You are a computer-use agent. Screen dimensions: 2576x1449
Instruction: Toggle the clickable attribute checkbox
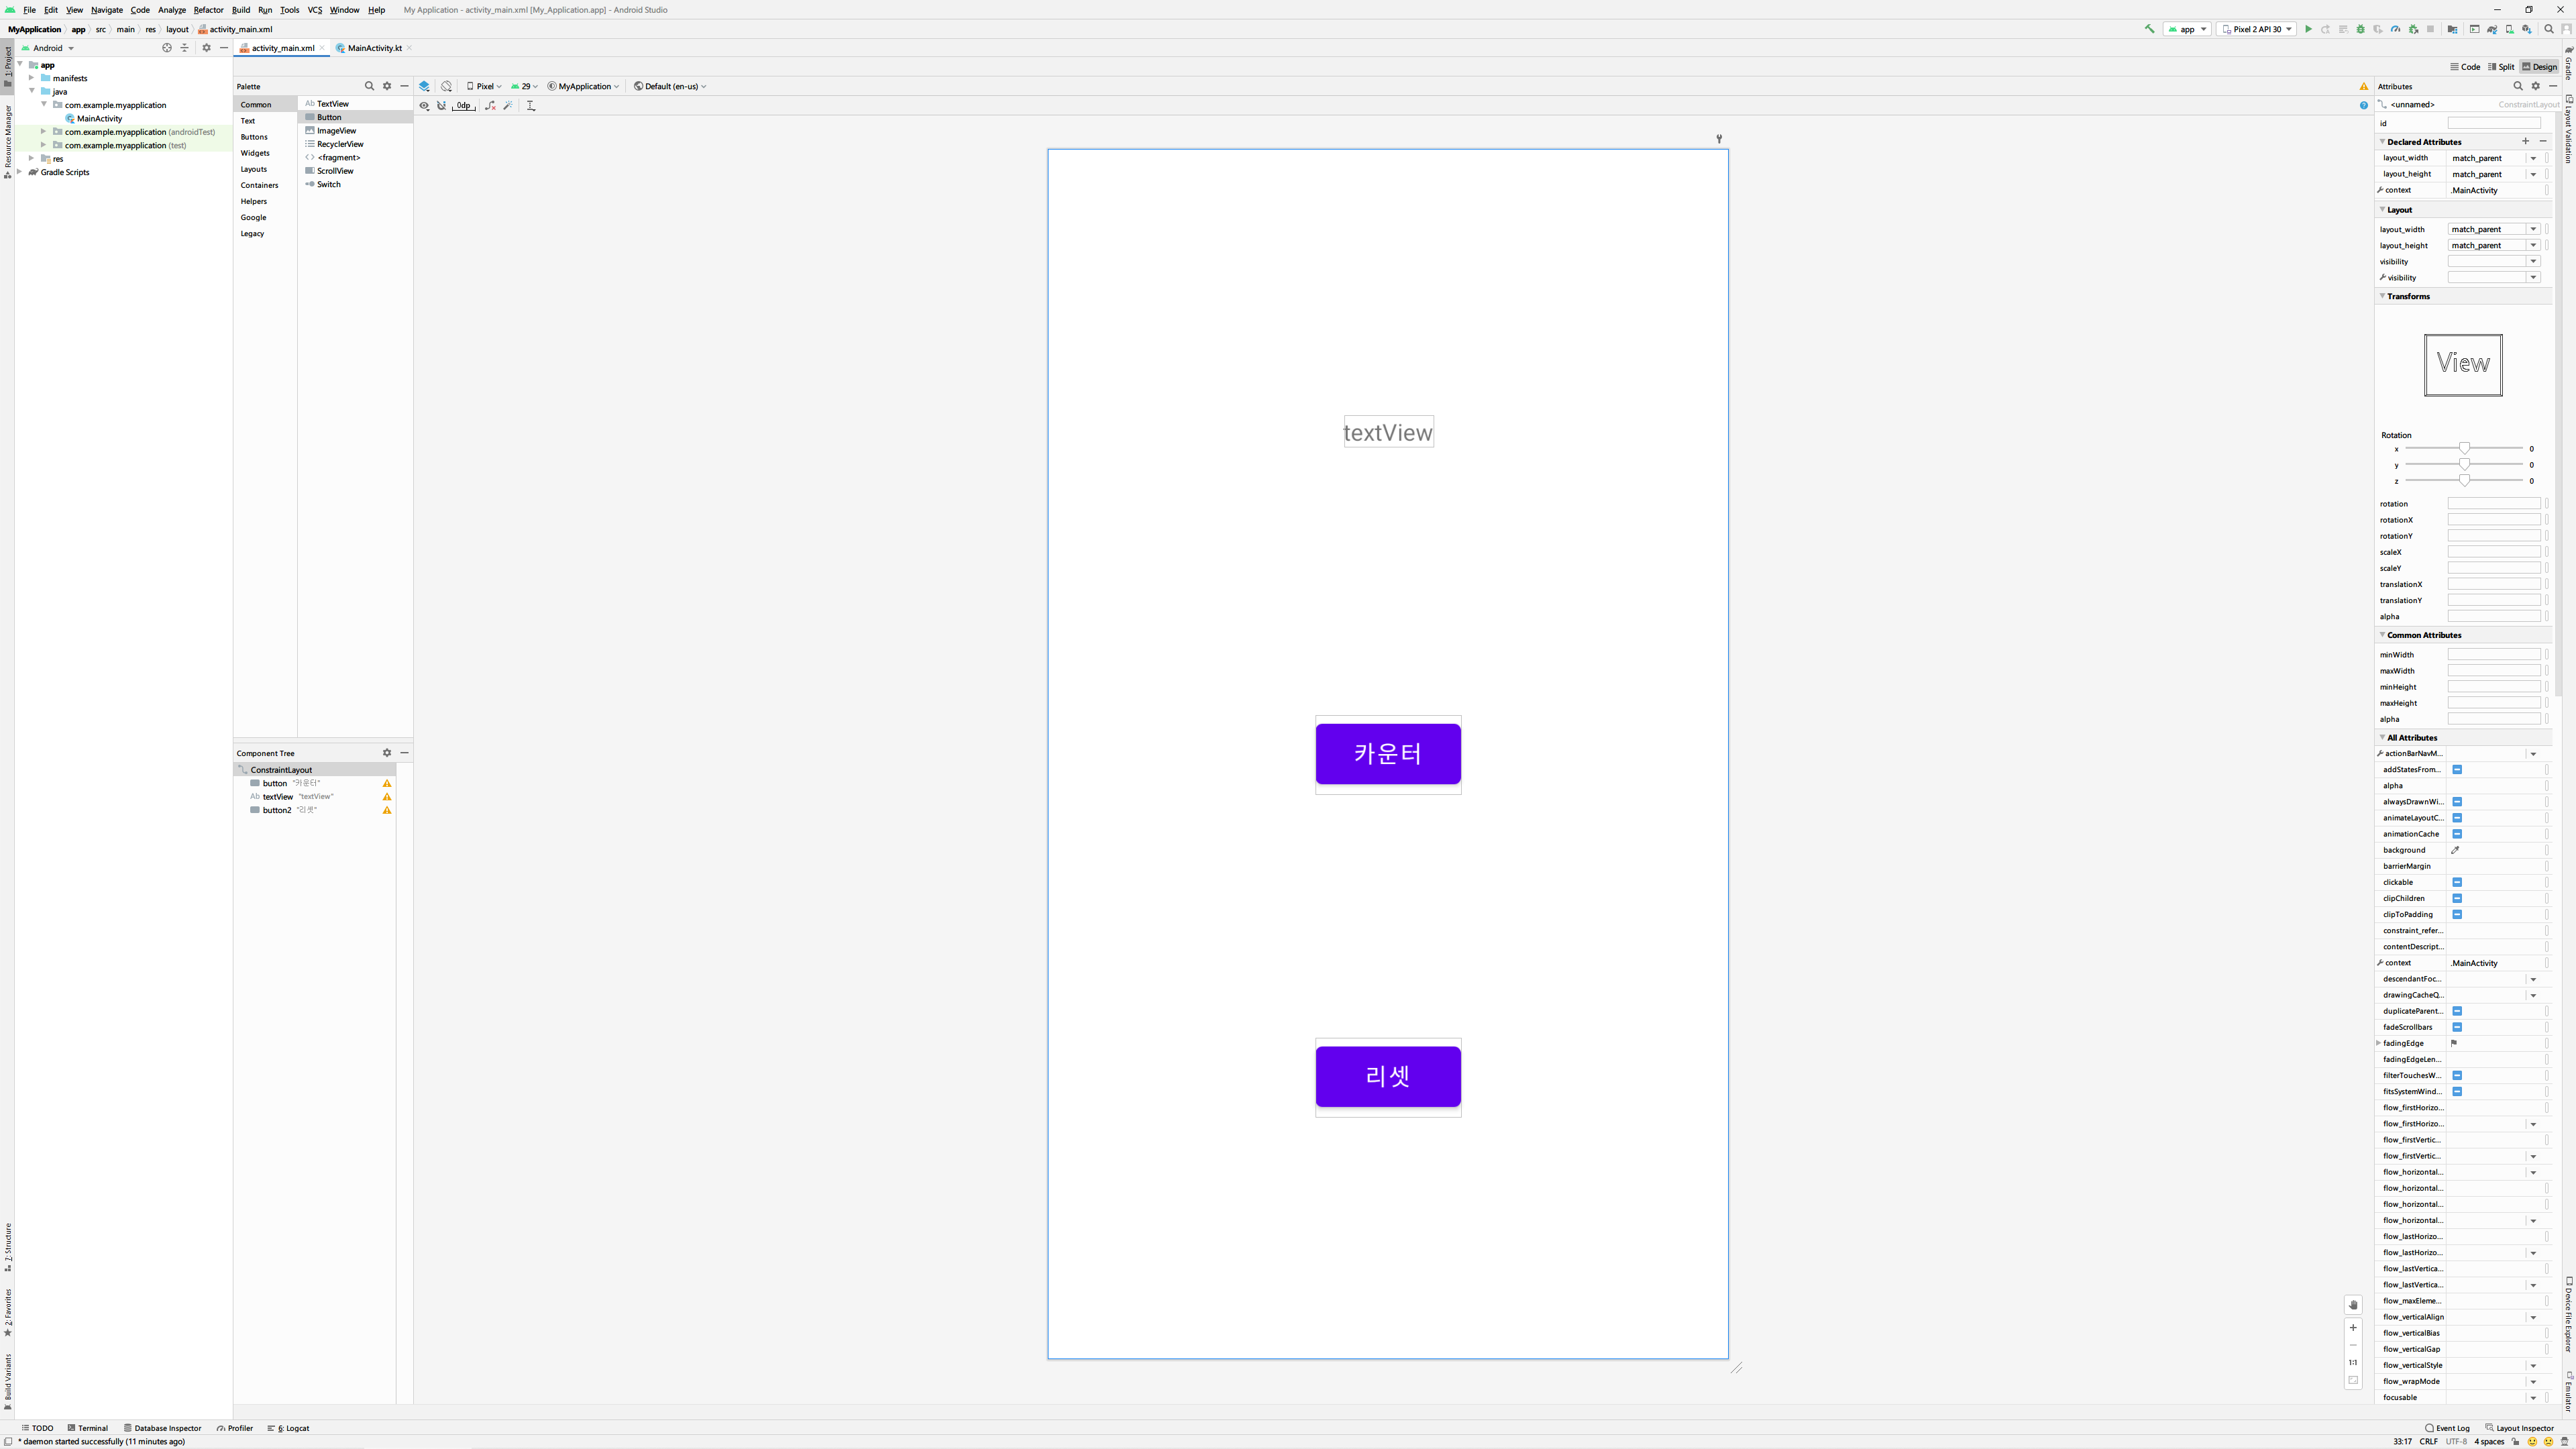click(2457, 882)
